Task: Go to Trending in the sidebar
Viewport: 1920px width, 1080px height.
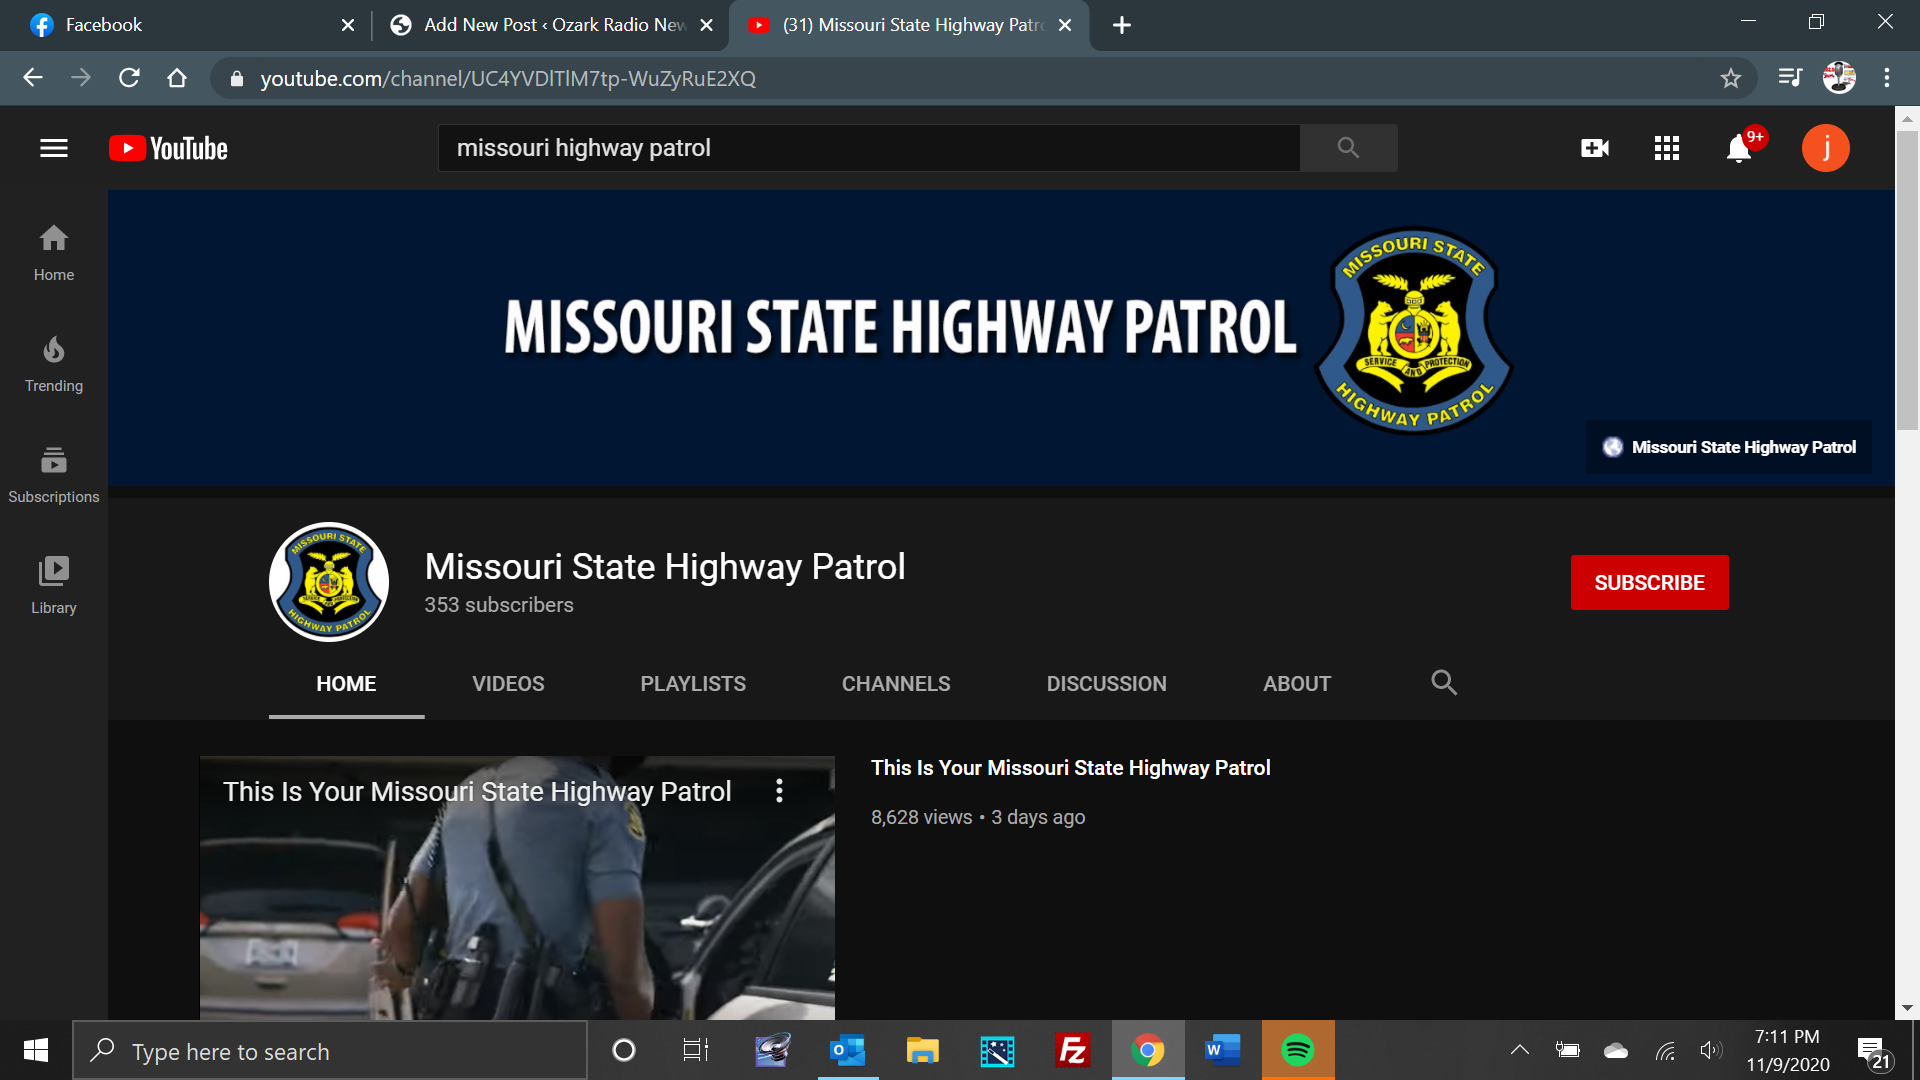Action: point(54,364)
